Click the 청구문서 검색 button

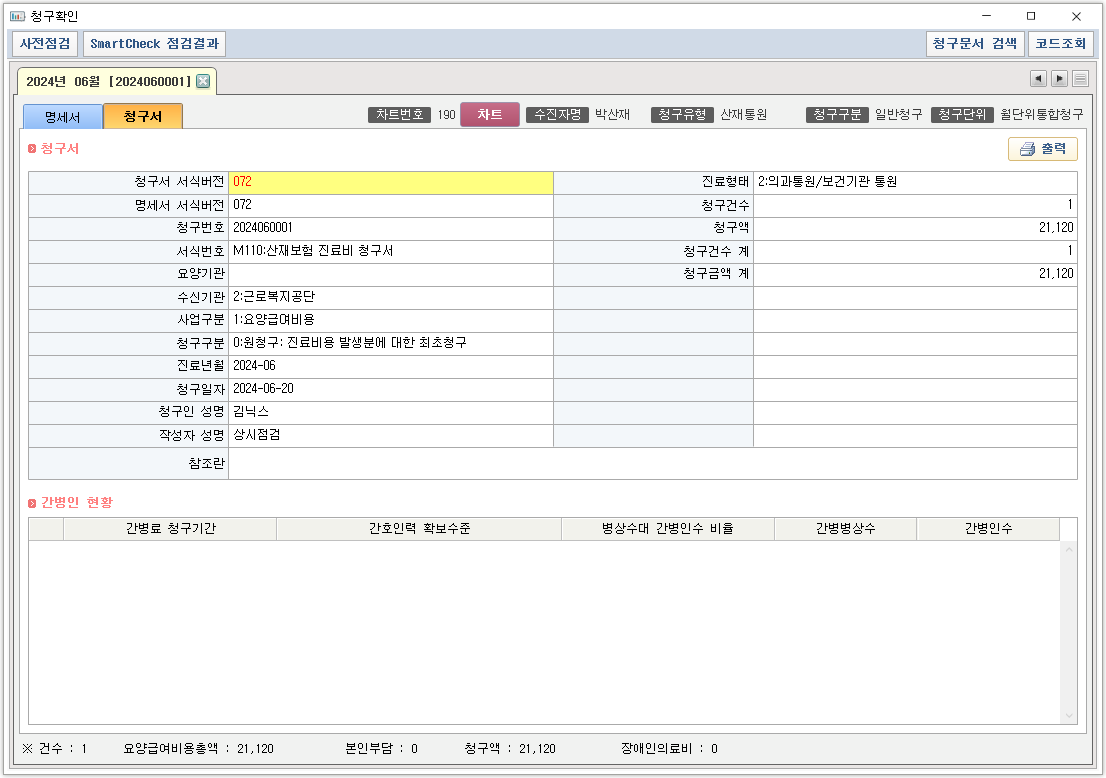coord(974,44)
